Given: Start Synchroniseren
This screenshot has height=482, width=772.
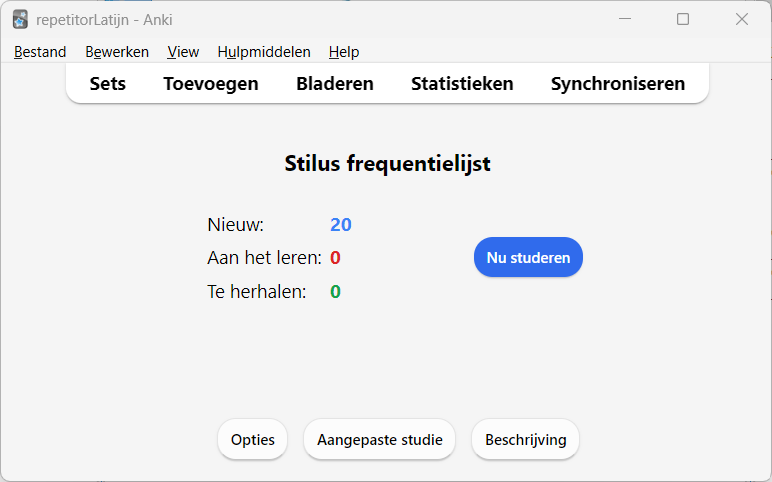Looking at the screenshot, I should coord(617,84).
